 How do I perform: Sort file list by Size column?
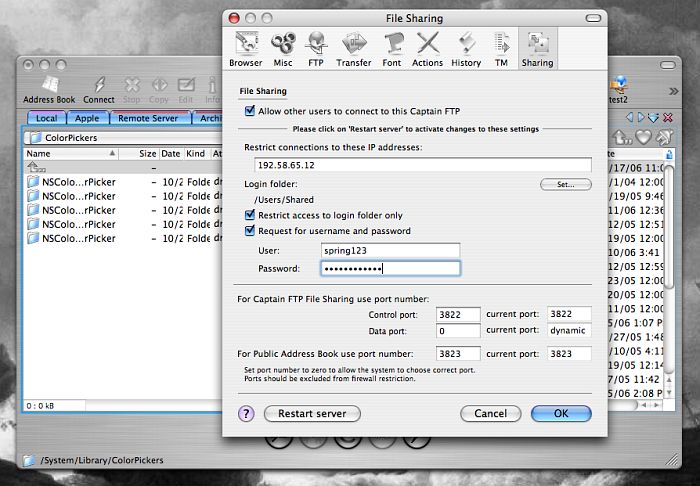click(138, 154)
